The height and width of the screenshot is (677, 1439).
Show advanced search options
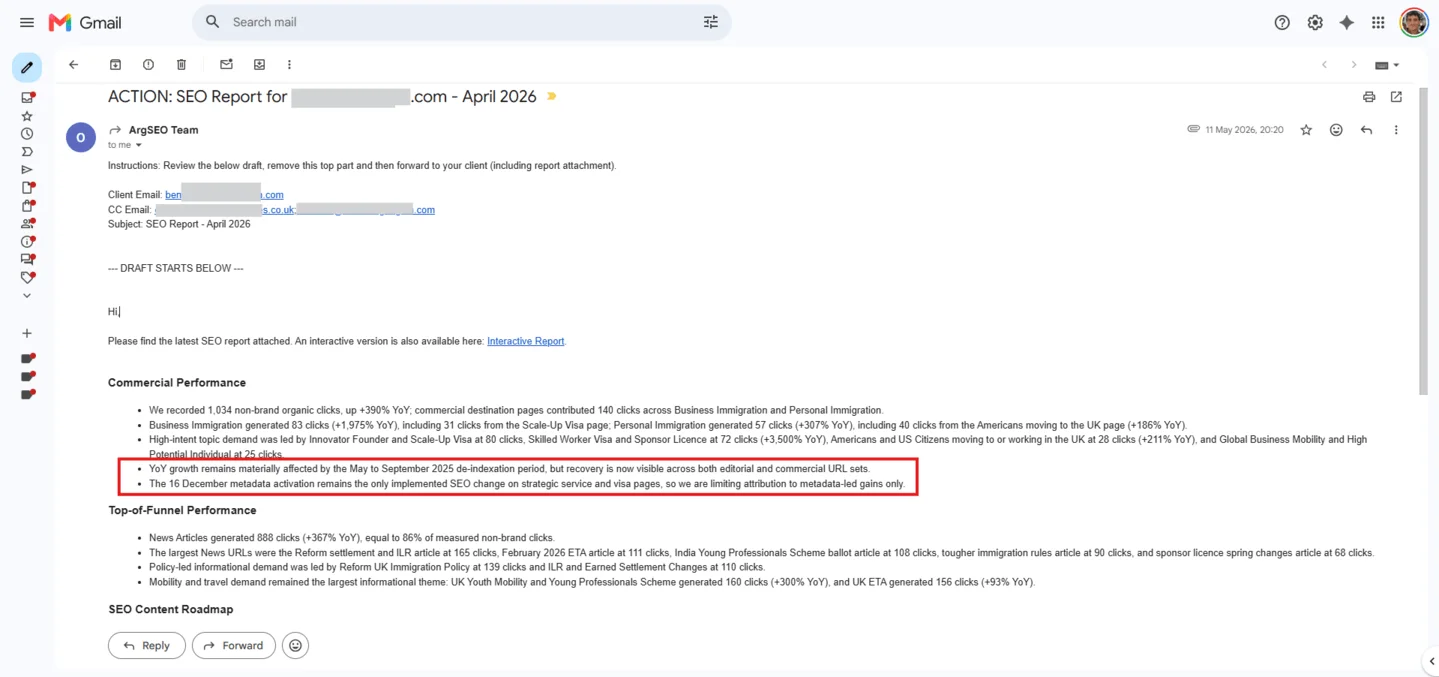point(711,22)
